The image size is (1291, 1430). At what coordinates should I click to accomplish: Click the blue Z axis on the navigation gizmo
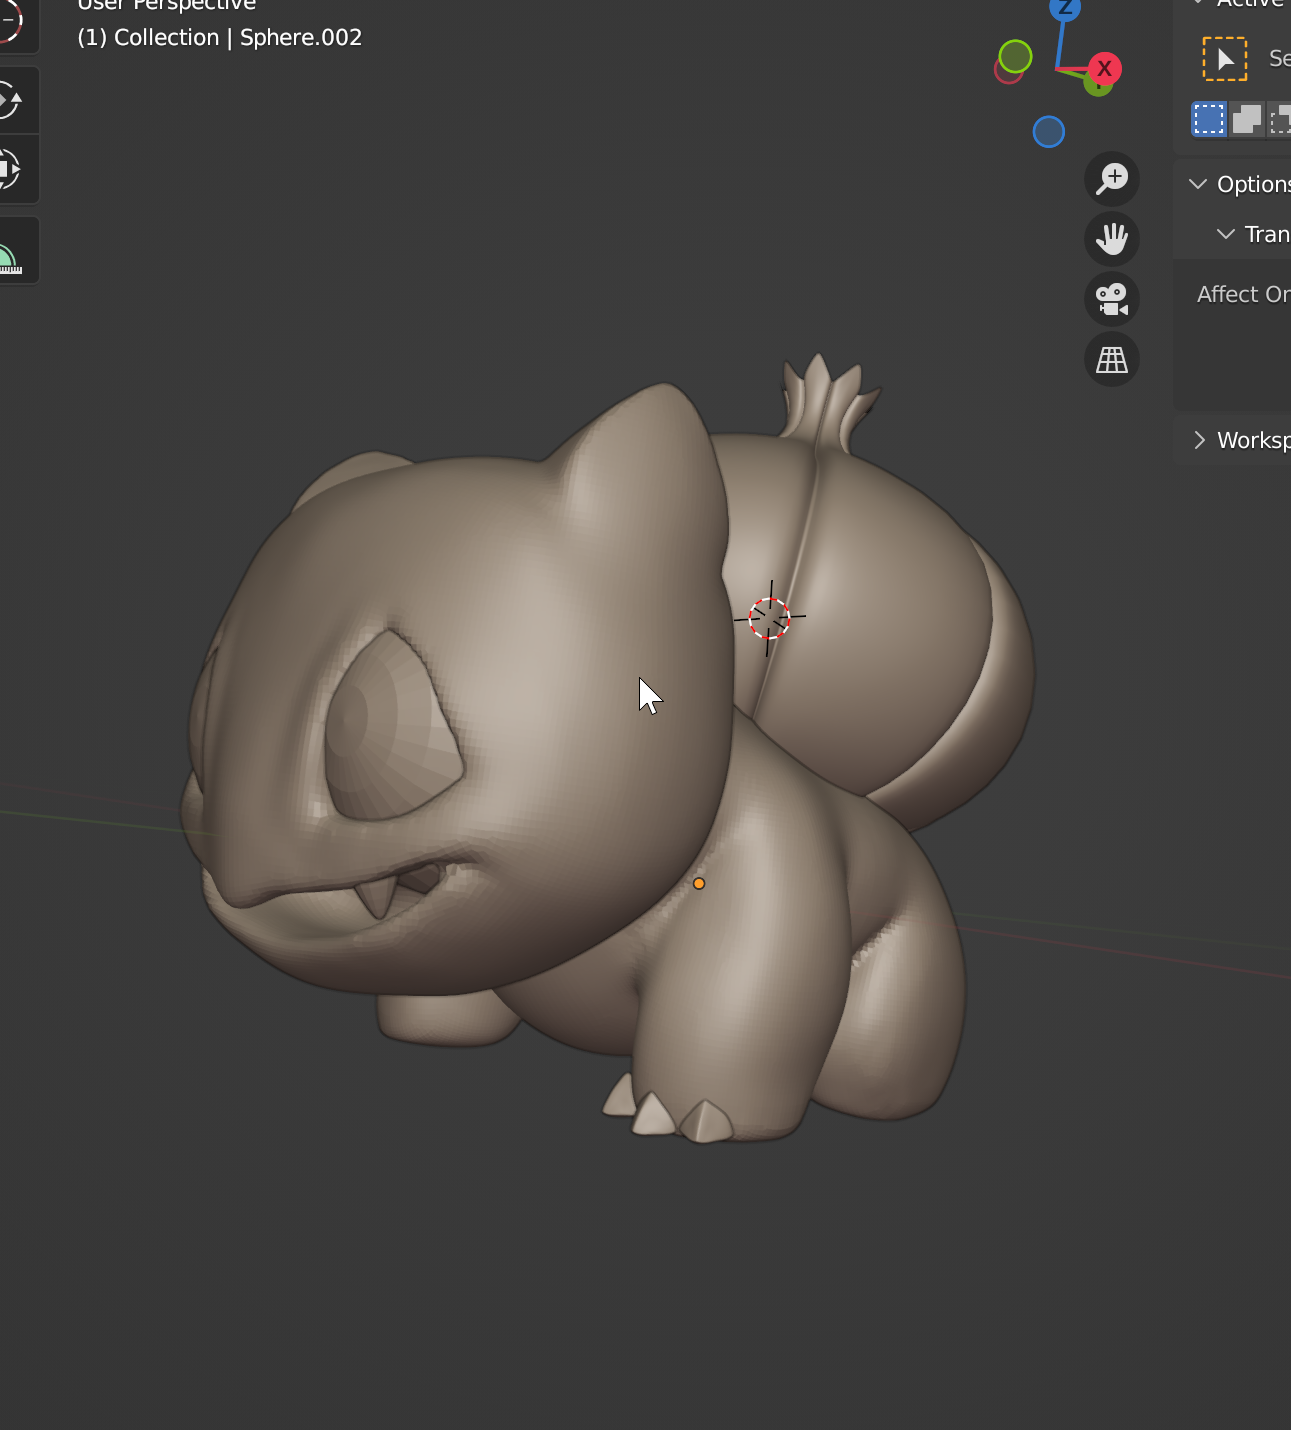pos(1065,8)
